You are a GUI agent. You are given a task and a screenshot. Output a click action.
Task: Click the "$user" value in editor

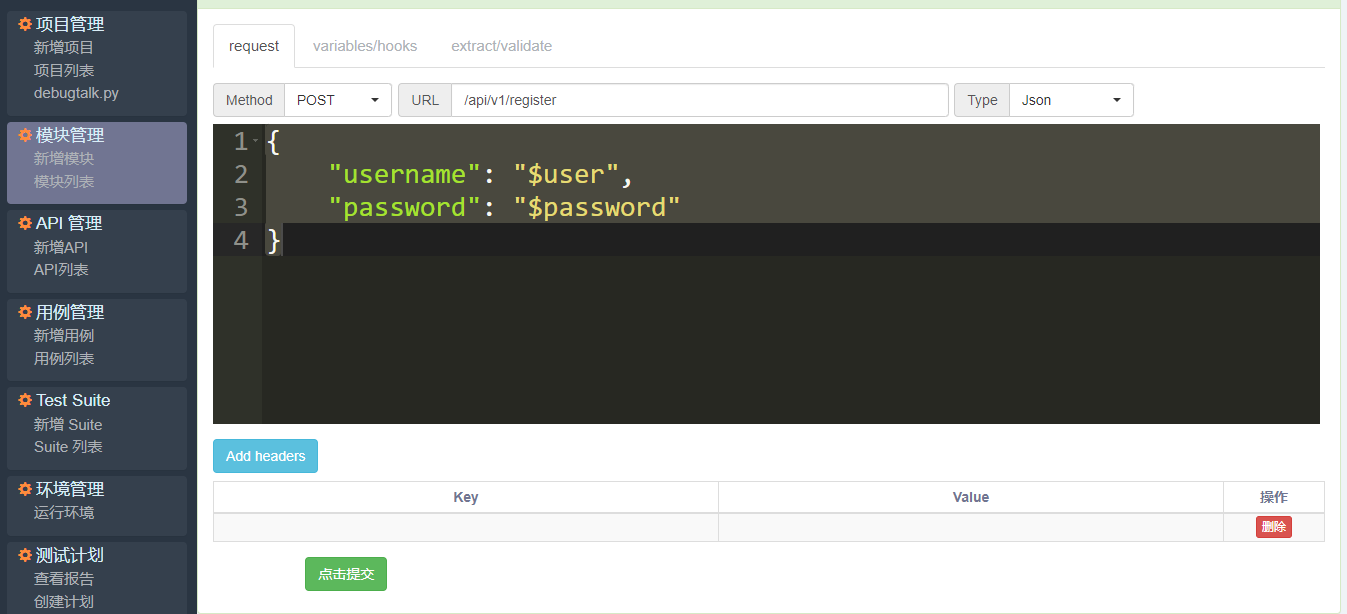pos(566,175)
